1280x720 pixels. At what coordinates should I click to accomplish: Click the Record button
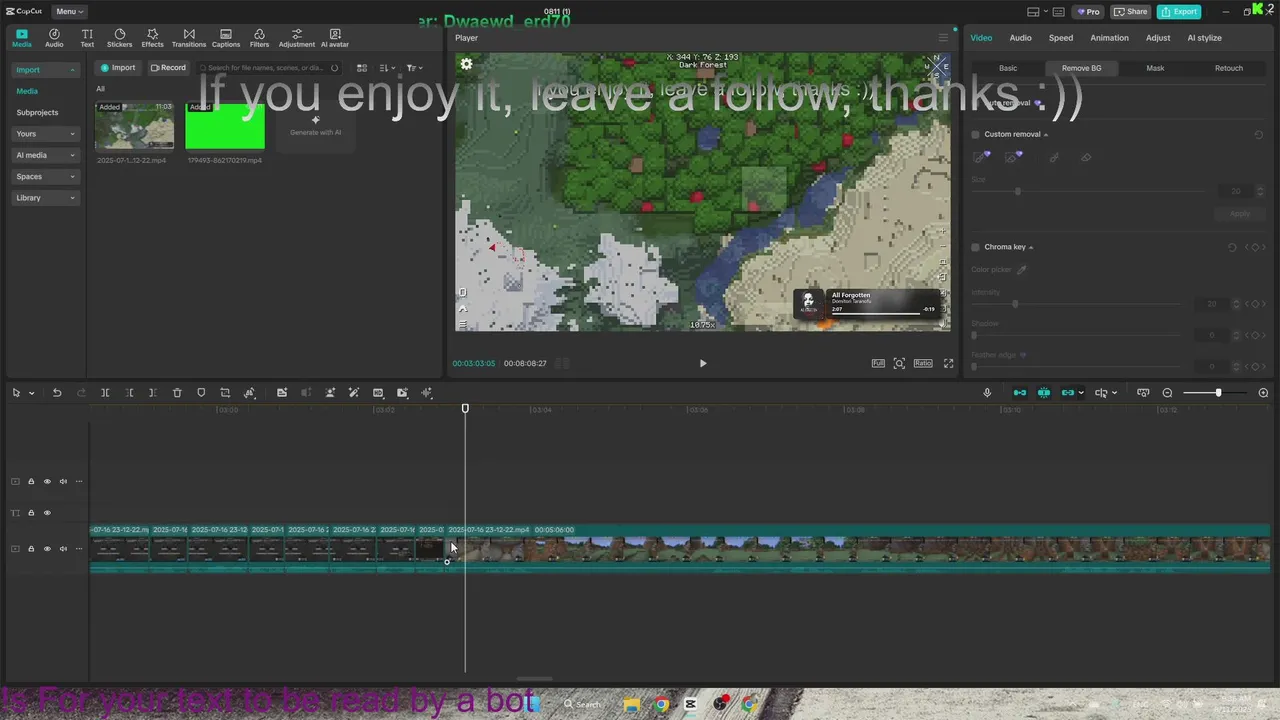click(x=168, y=68)
